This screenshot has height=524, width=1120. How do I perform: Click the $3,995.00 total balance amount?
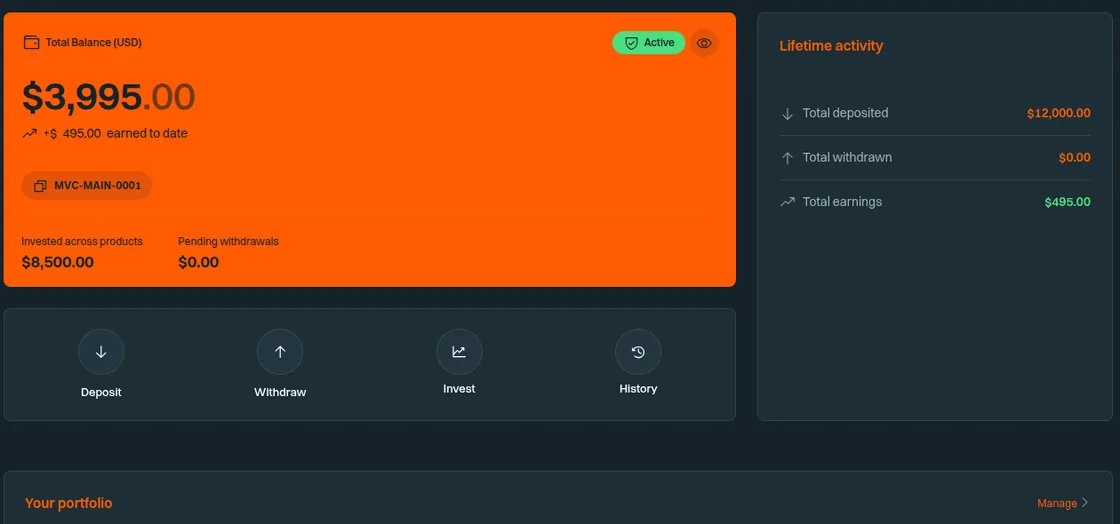(x=109, y=97)
